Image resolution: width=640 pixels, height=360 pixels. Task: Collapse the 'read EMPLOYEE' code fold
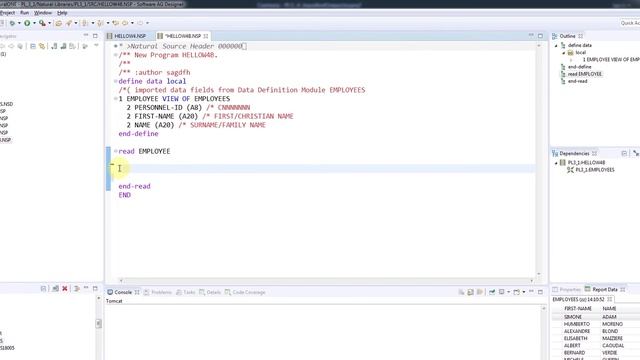click(116, 151)
